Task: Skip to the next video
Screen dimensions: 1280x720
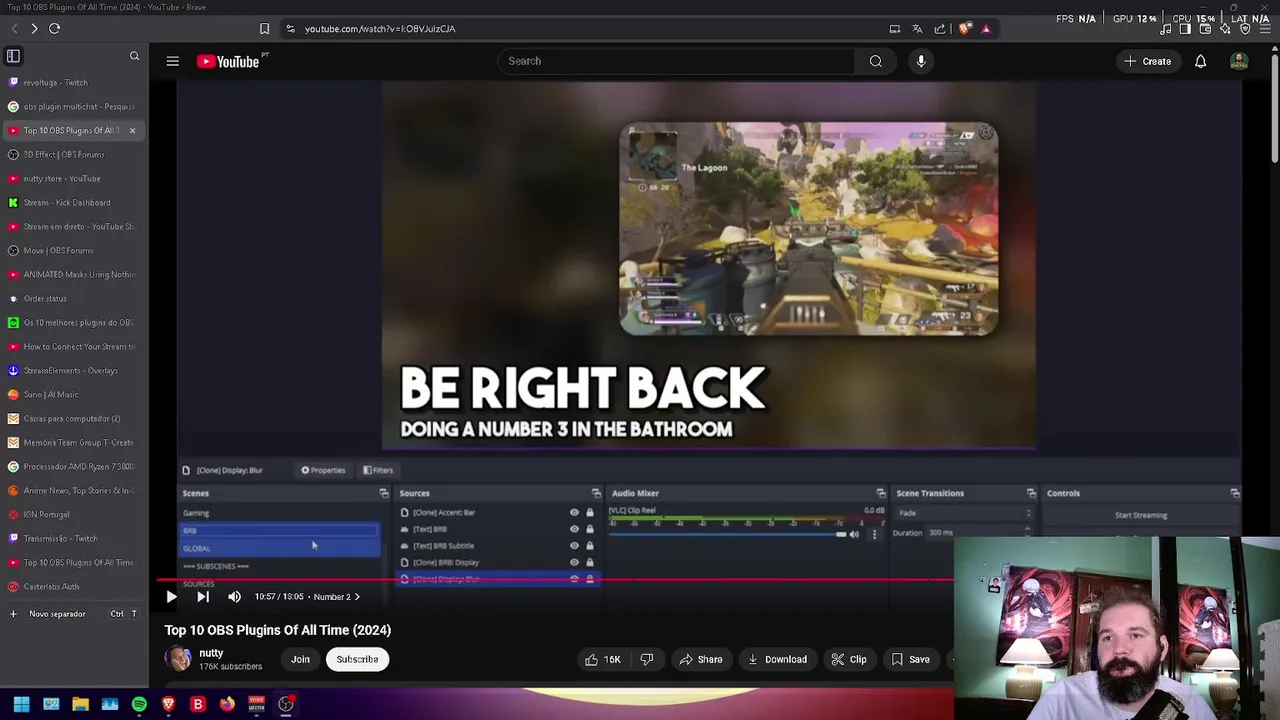Action: [202, 597]
